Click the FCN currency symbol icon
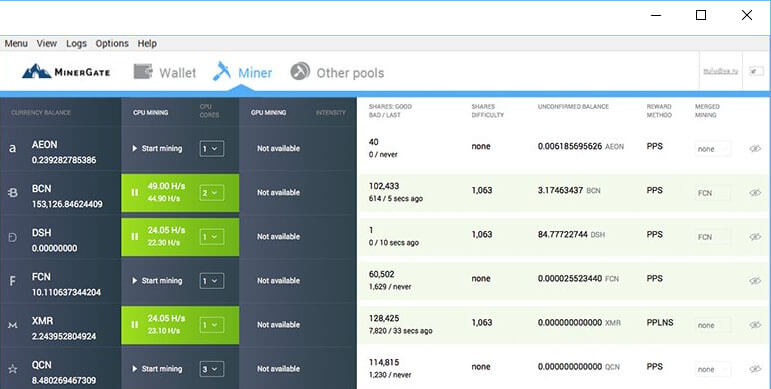 13,281
